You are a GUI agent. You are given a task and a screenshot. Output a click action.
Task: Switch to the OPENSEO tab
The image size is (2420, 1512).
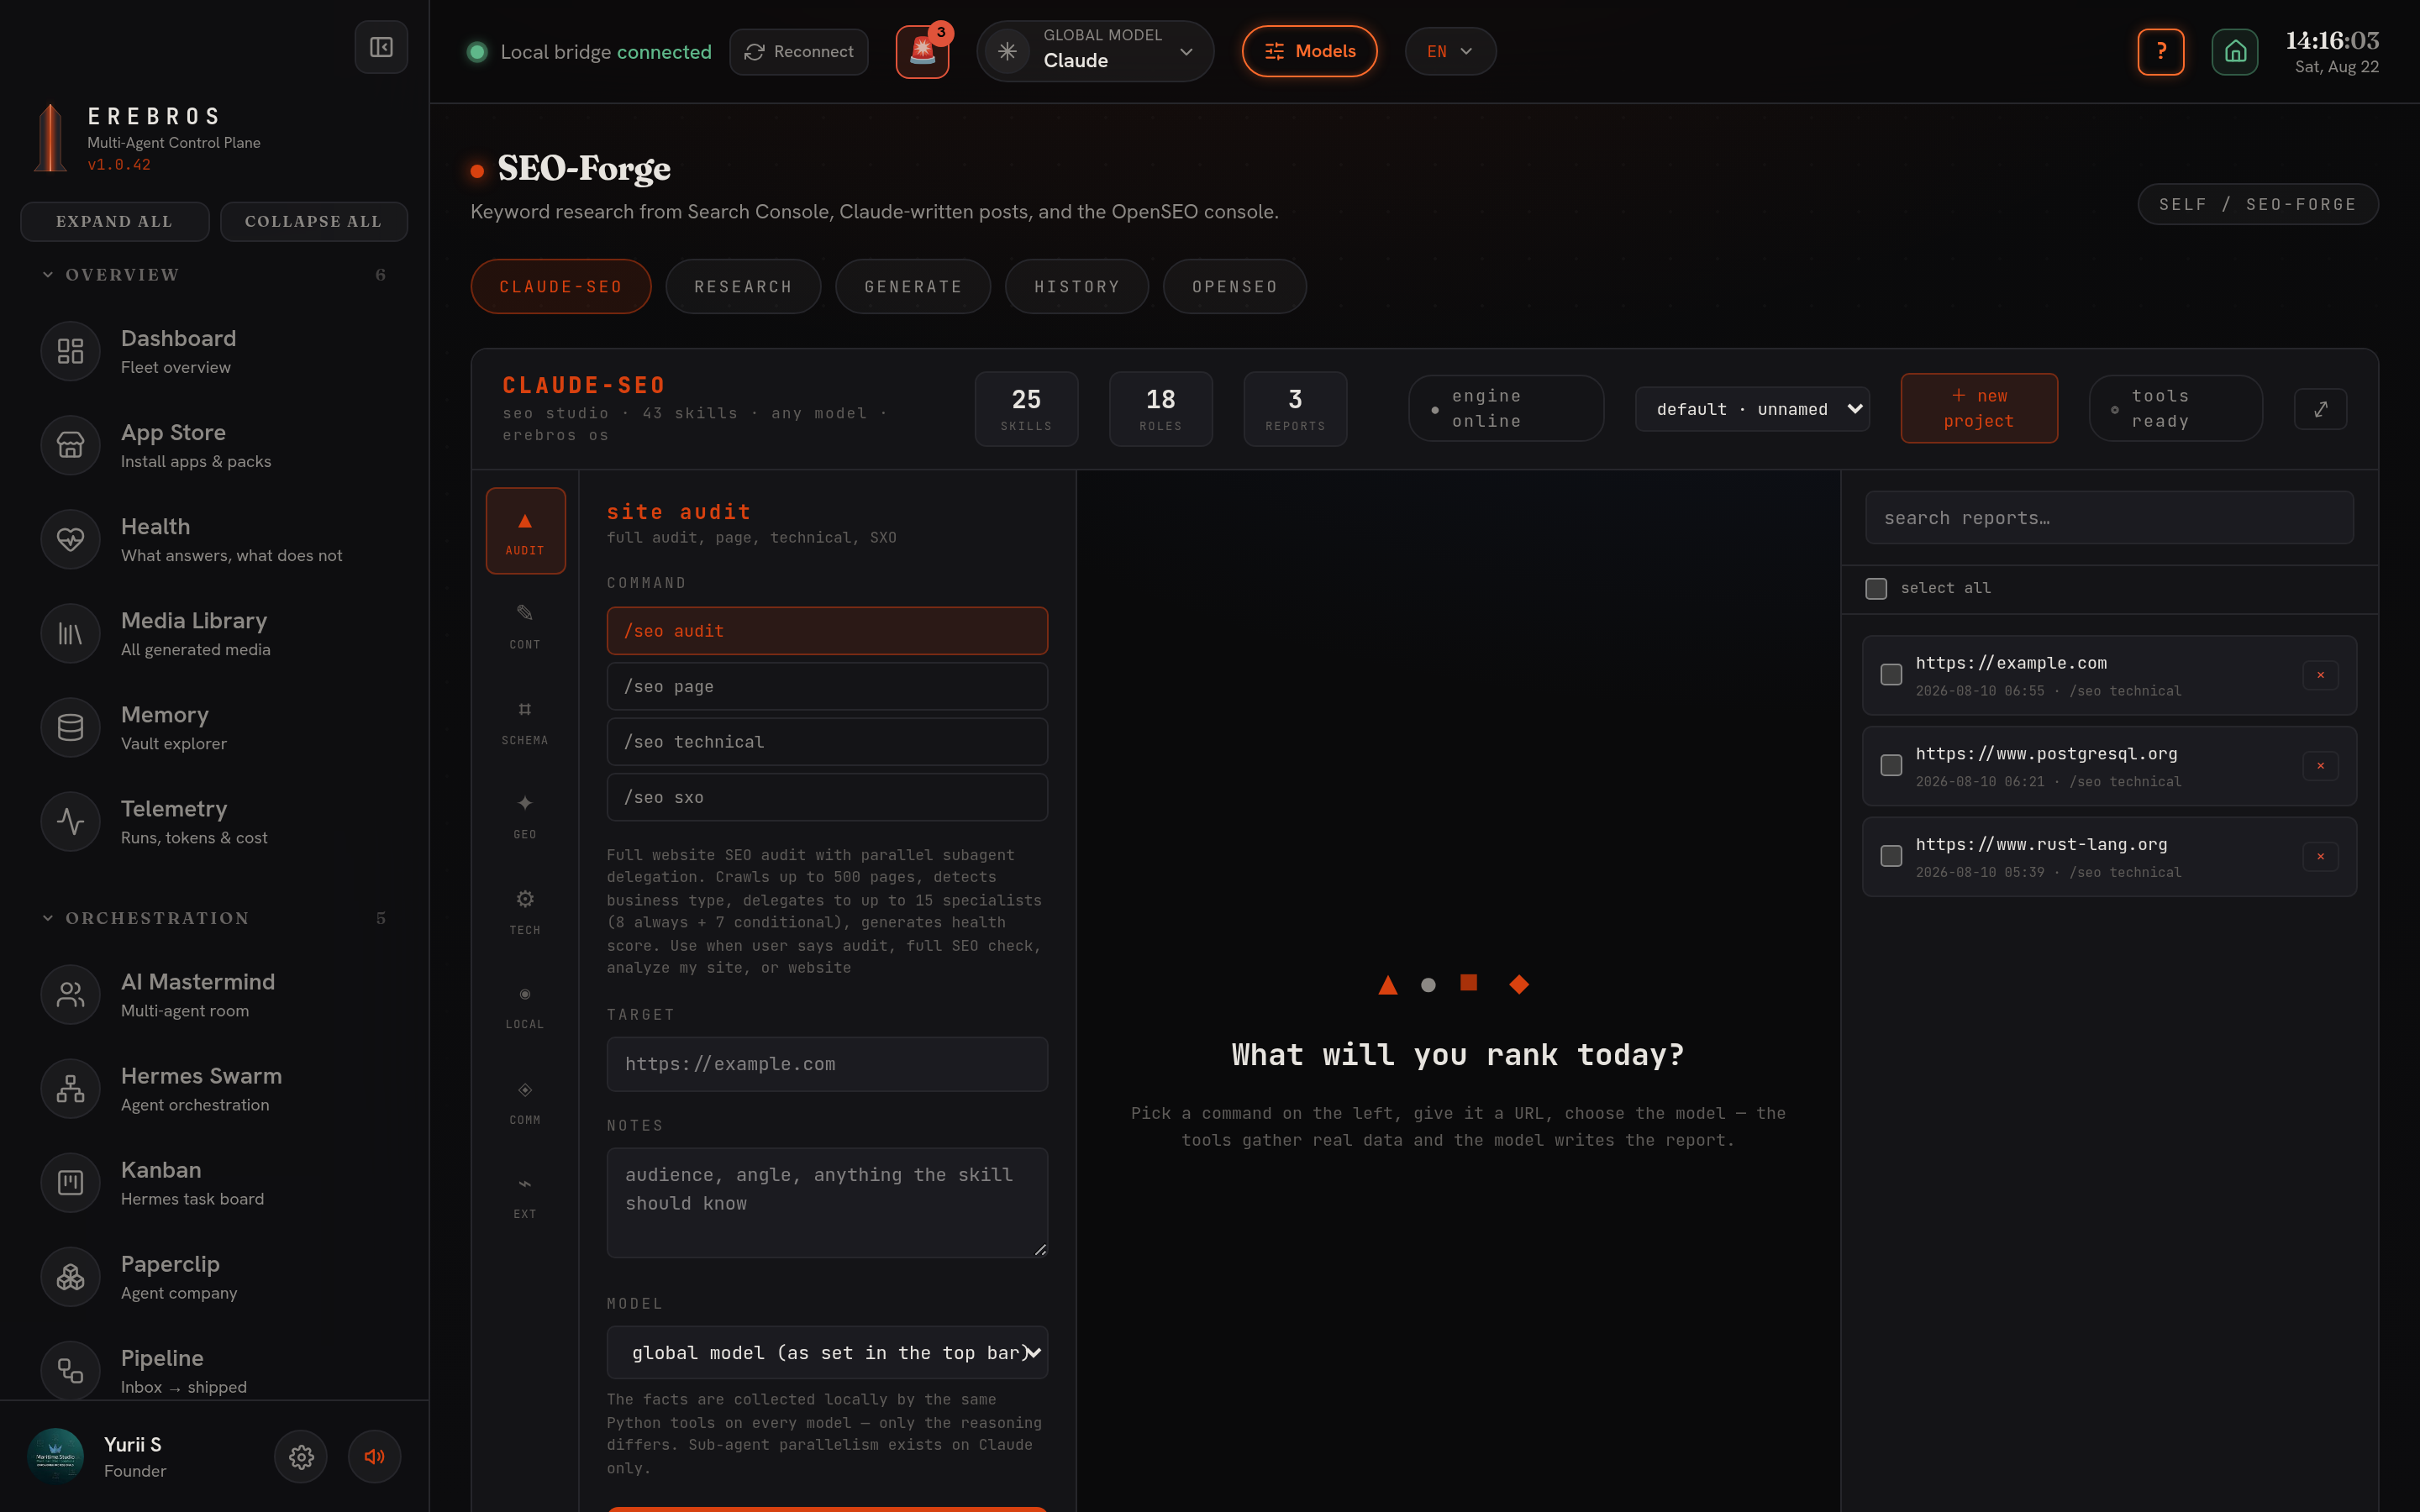1235,287
